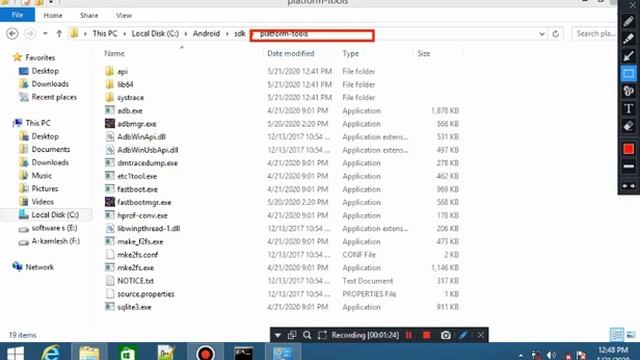Select the eraser annotation tool

[629, 126]
